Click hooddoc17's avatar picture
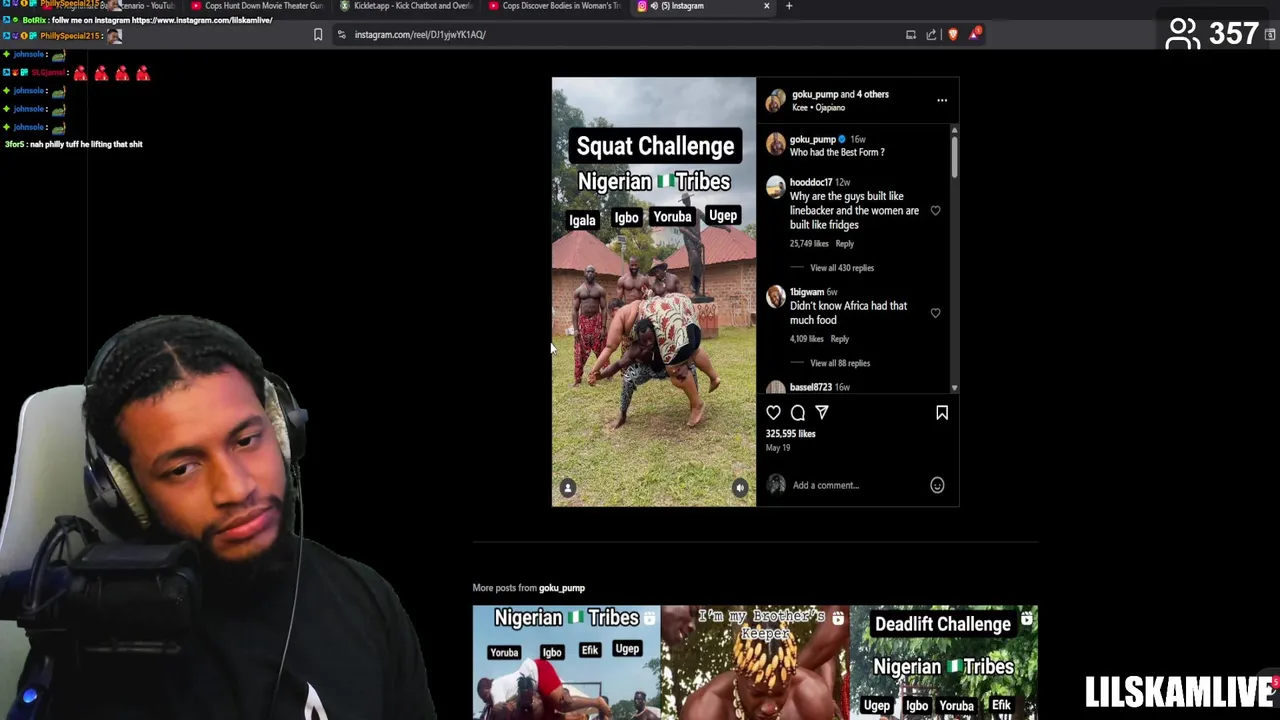 pos(776,188)
